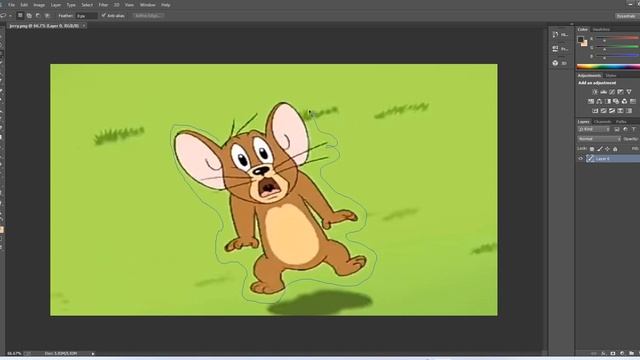Screen dimensions: 640x360
Task: Toggle lock position
Action: tap(607, 149)
